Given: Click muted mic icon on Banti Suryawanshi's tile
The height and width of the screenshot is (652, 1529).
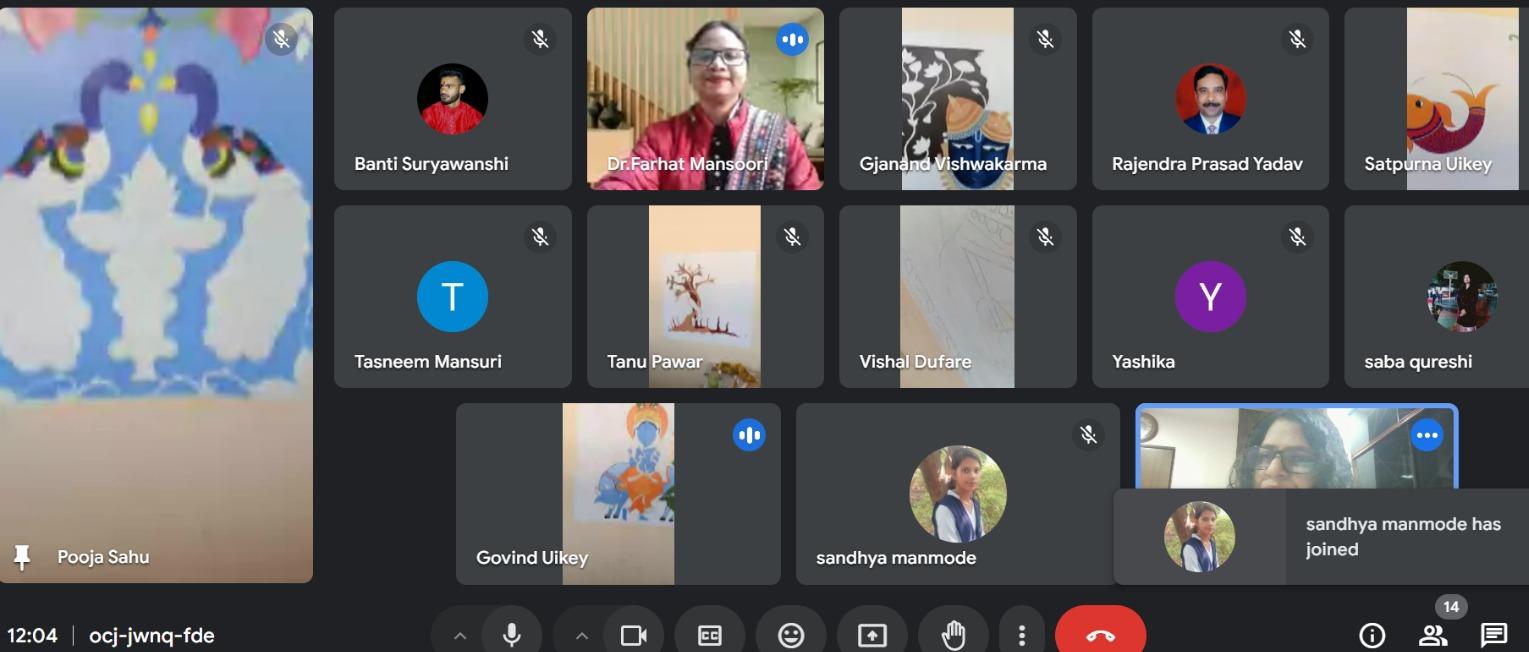Looking at the screenshot, I should (540, 39).
